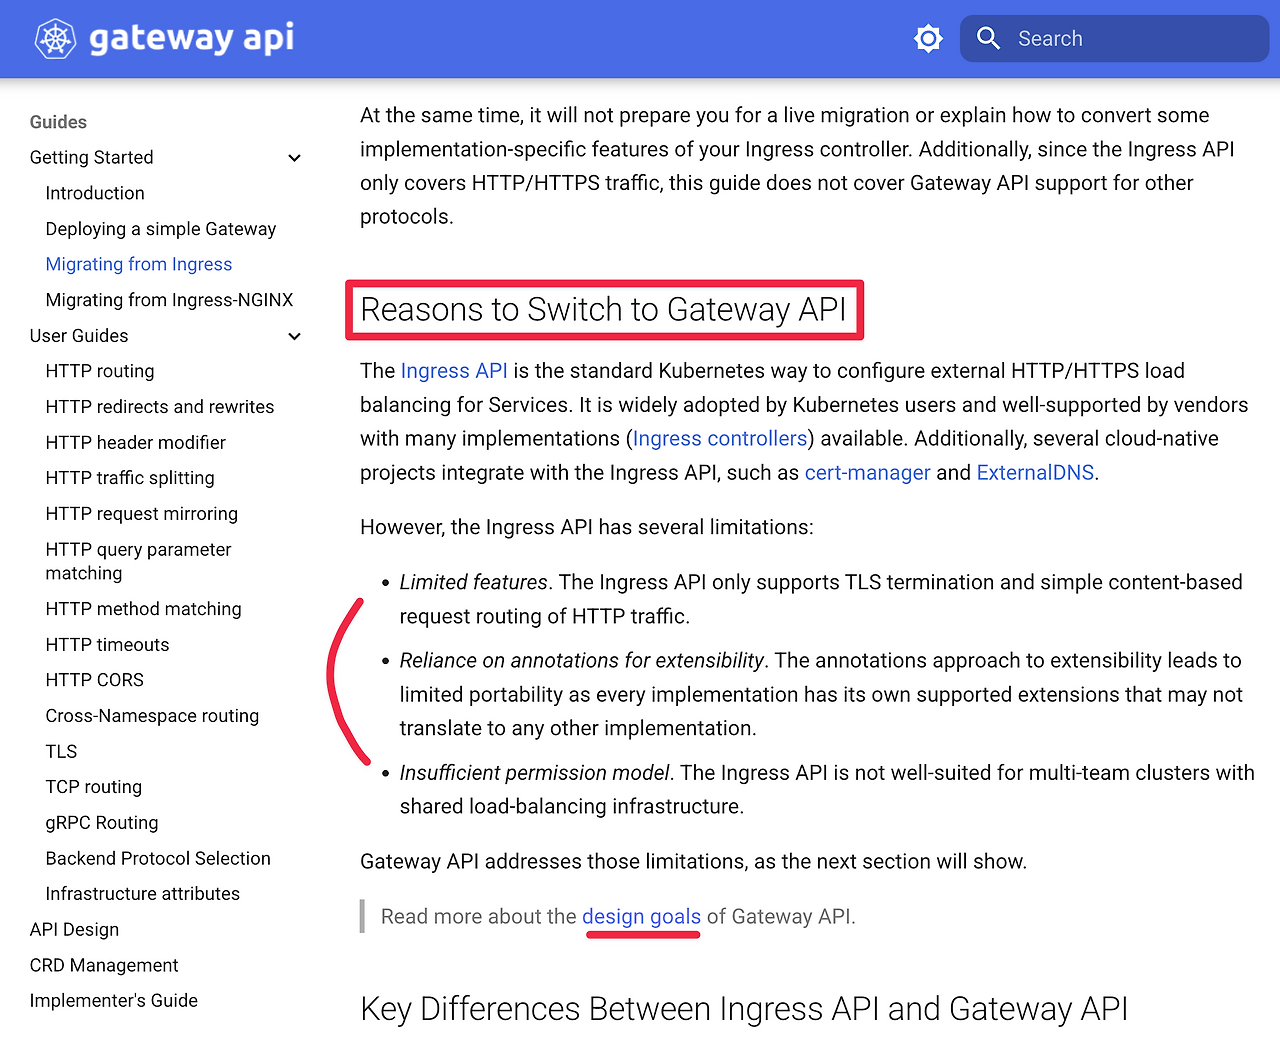Click the search magnifier icon
1280x1042 pixels.
pyautogui.click(x=988, y=38)
